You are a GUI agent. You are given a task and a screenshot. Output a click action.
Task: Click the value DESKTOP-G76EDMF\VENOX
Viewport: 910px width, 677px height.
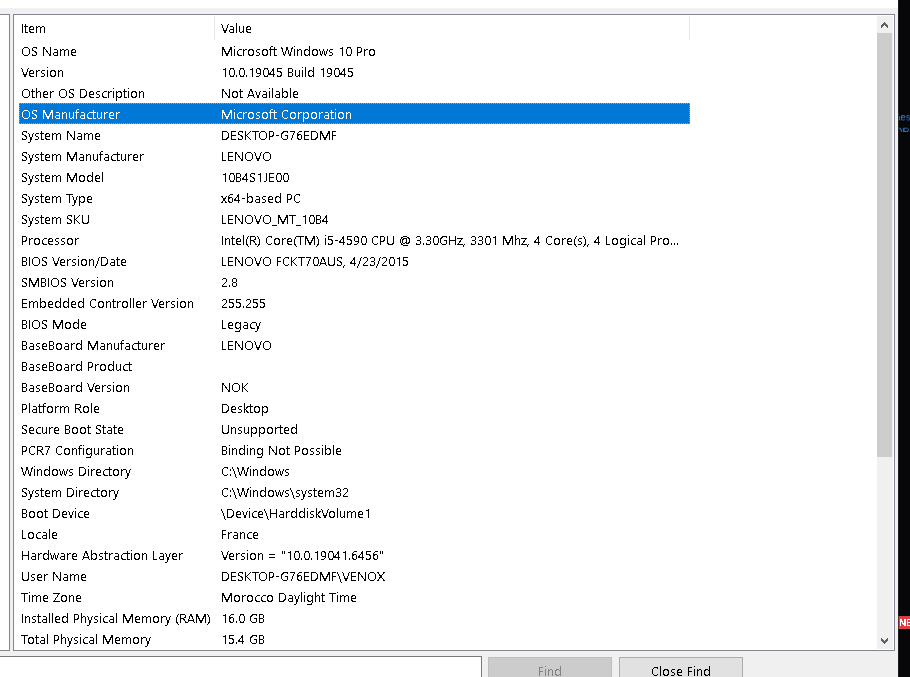pyautogui.click(x=303, y=577)
